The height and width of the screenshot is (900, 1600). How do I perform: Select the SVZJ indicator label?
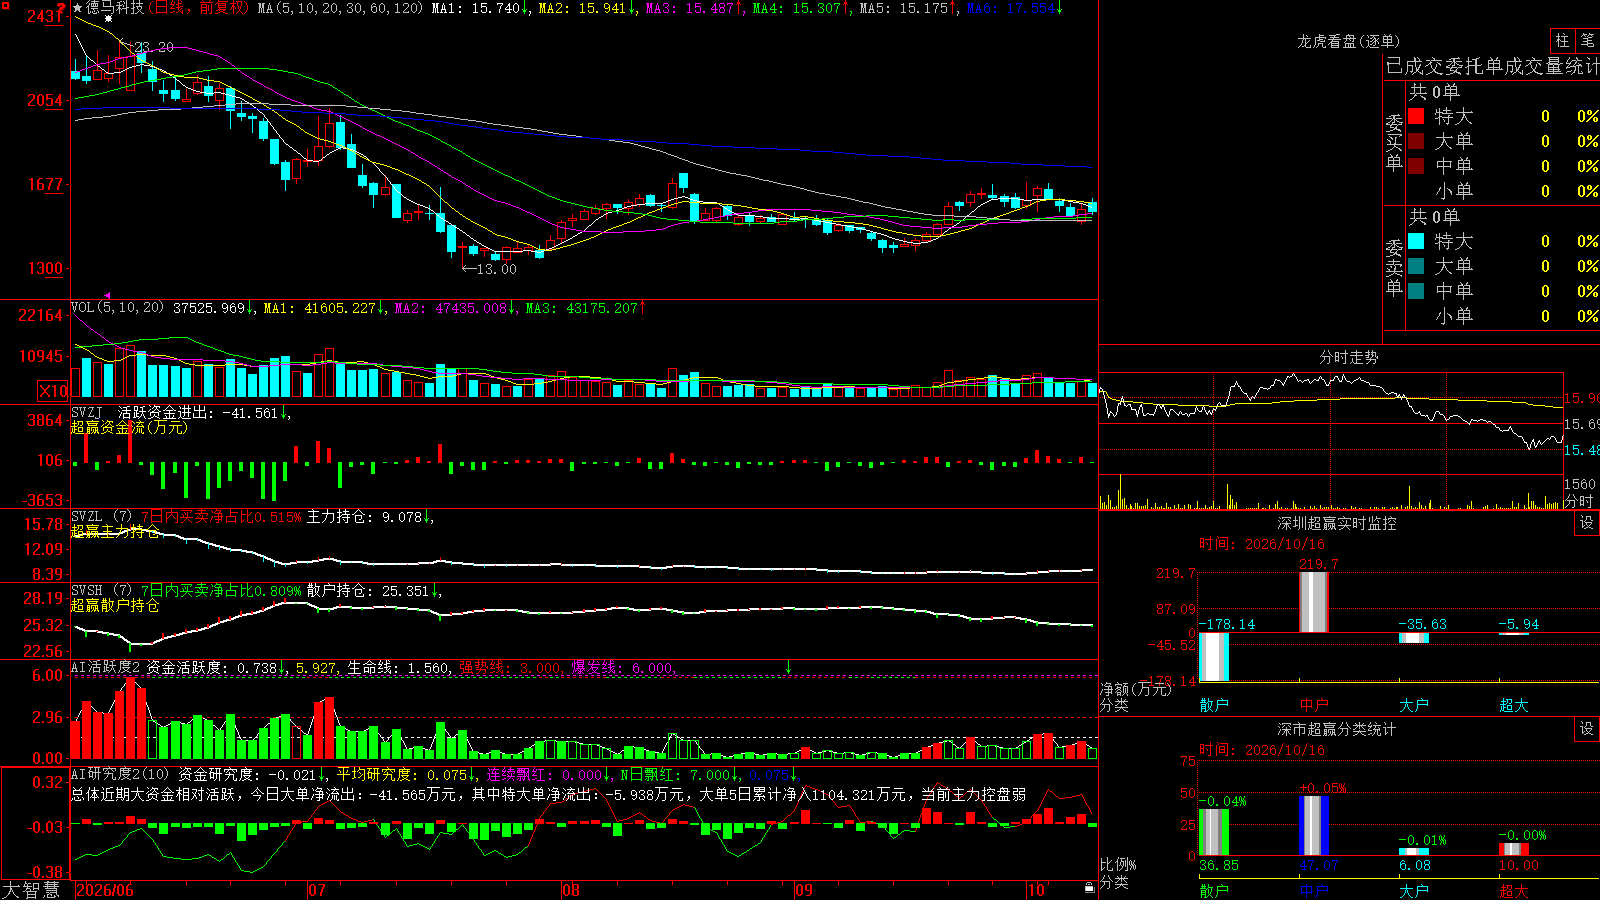click(87, 412)
